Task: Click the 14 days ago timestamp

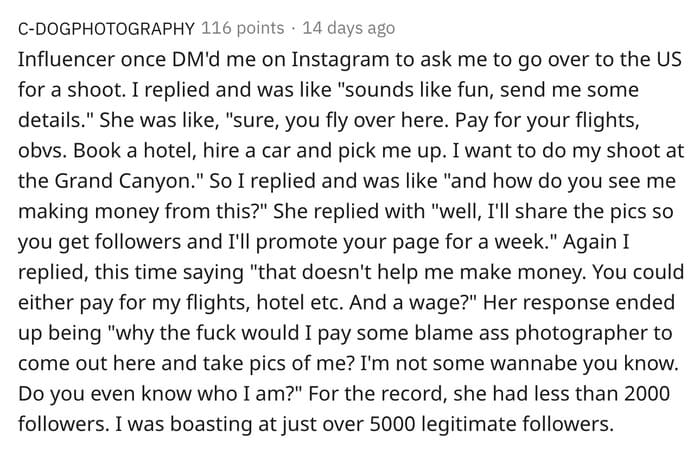Action: [349, 28]
